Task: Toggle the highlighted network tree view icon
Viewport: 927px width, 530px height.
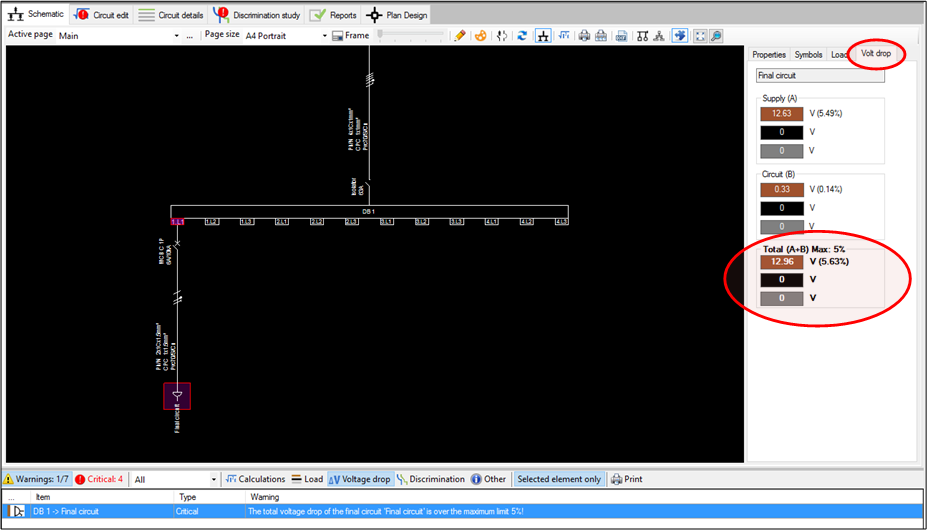Action: [543, 35]
